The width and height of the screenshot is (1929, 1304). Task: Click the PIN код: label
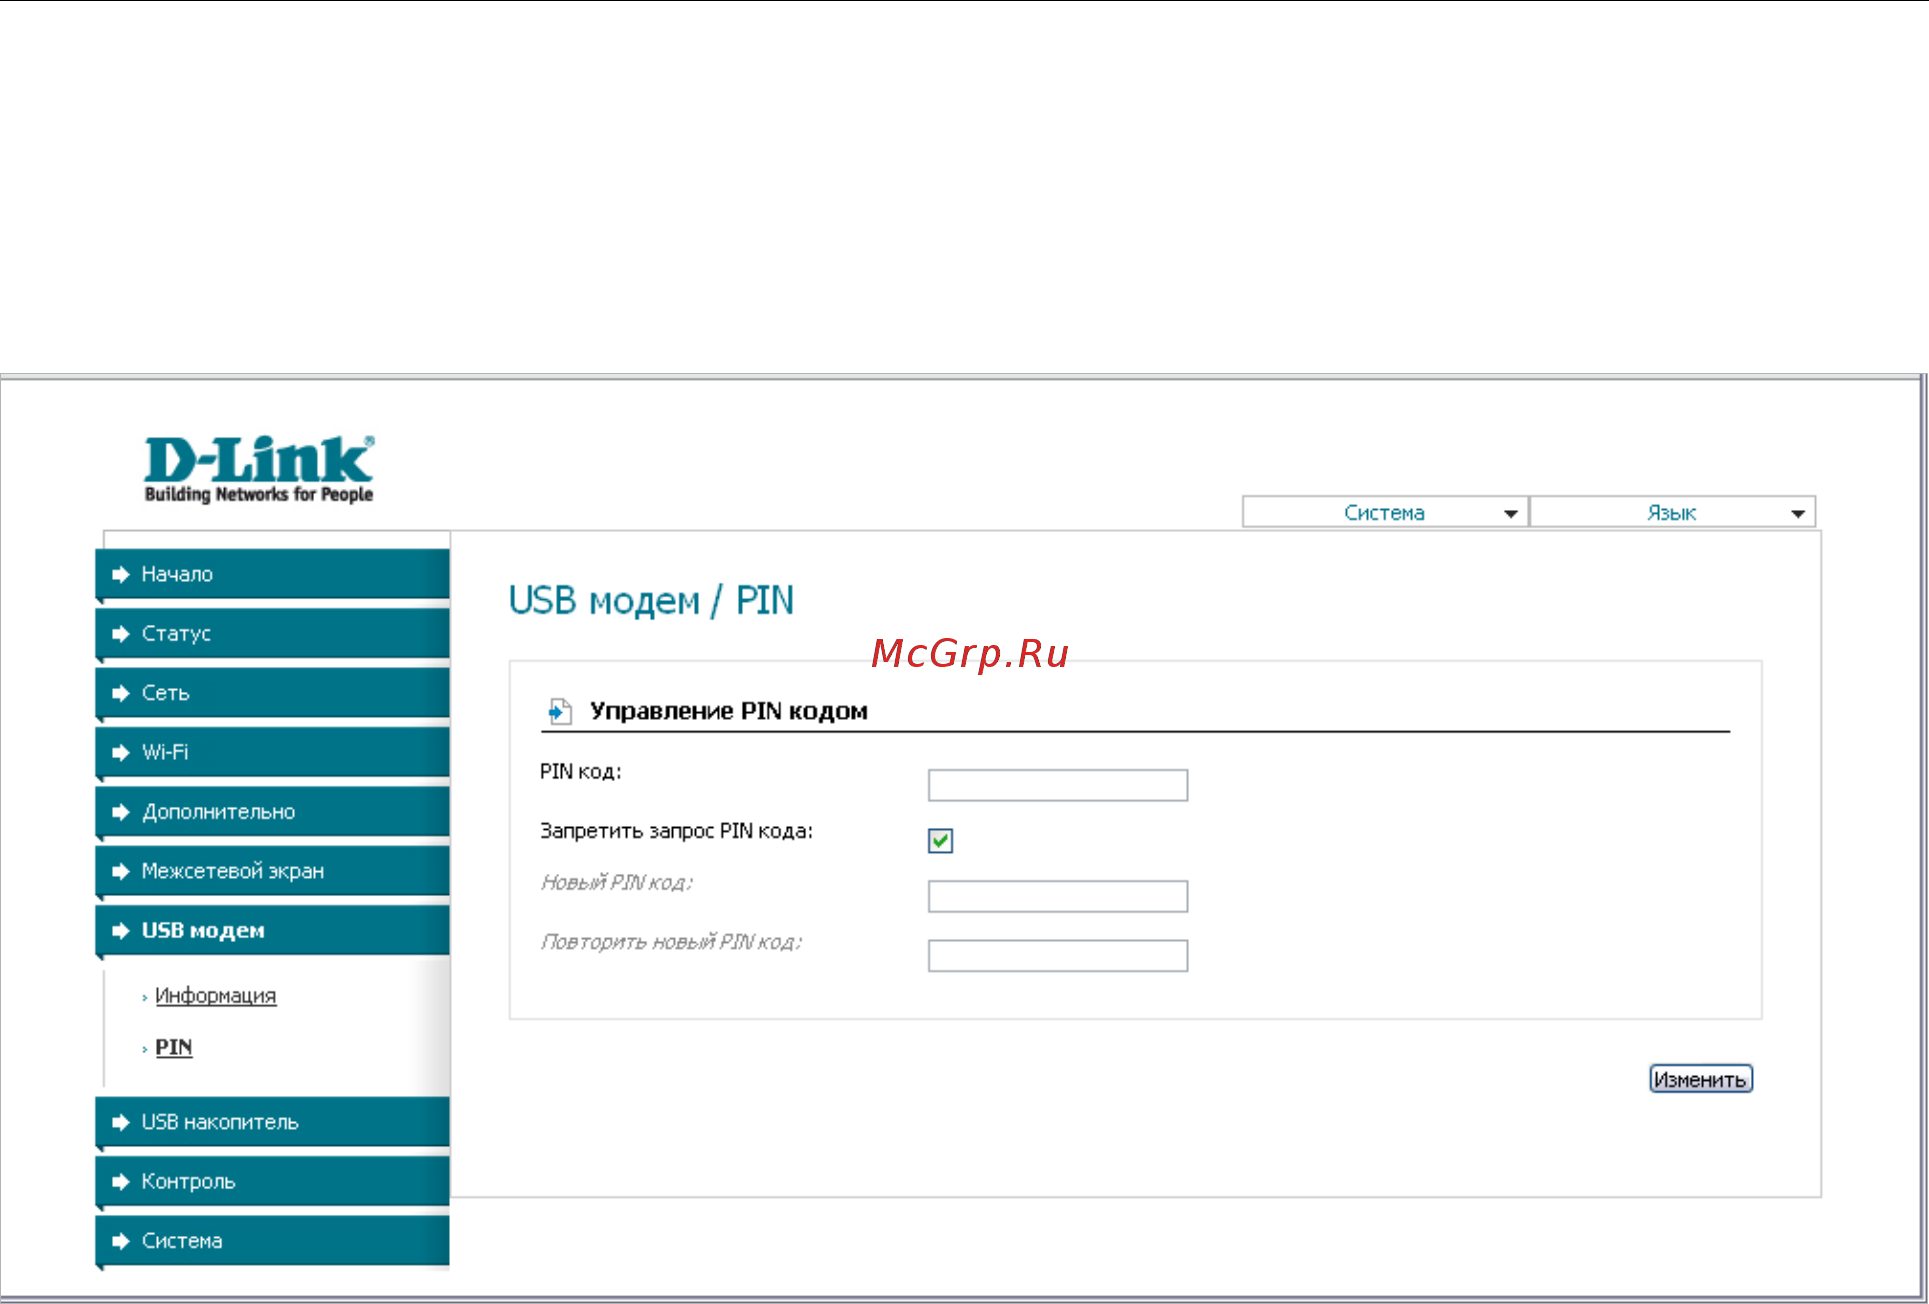point(580,772)
